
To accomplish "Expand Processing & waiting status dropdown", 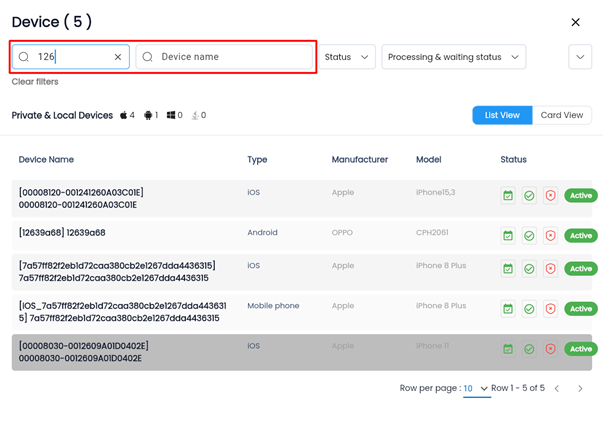I will pyautogui.click(x=453, y=57).
